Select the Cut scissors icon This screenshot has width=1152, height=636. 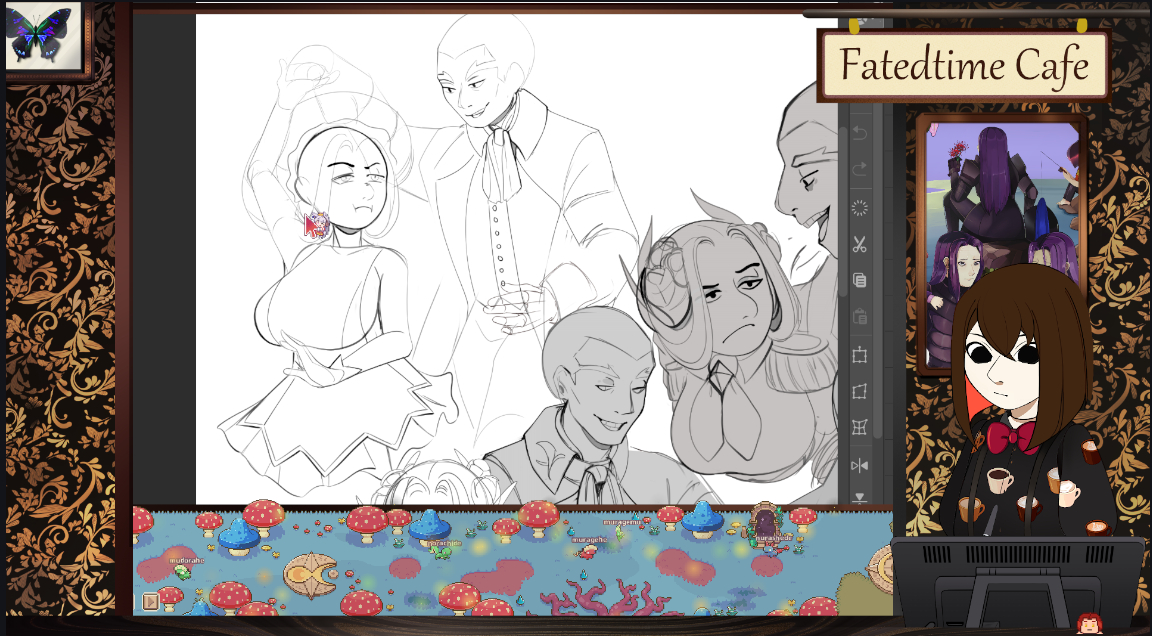859,245
